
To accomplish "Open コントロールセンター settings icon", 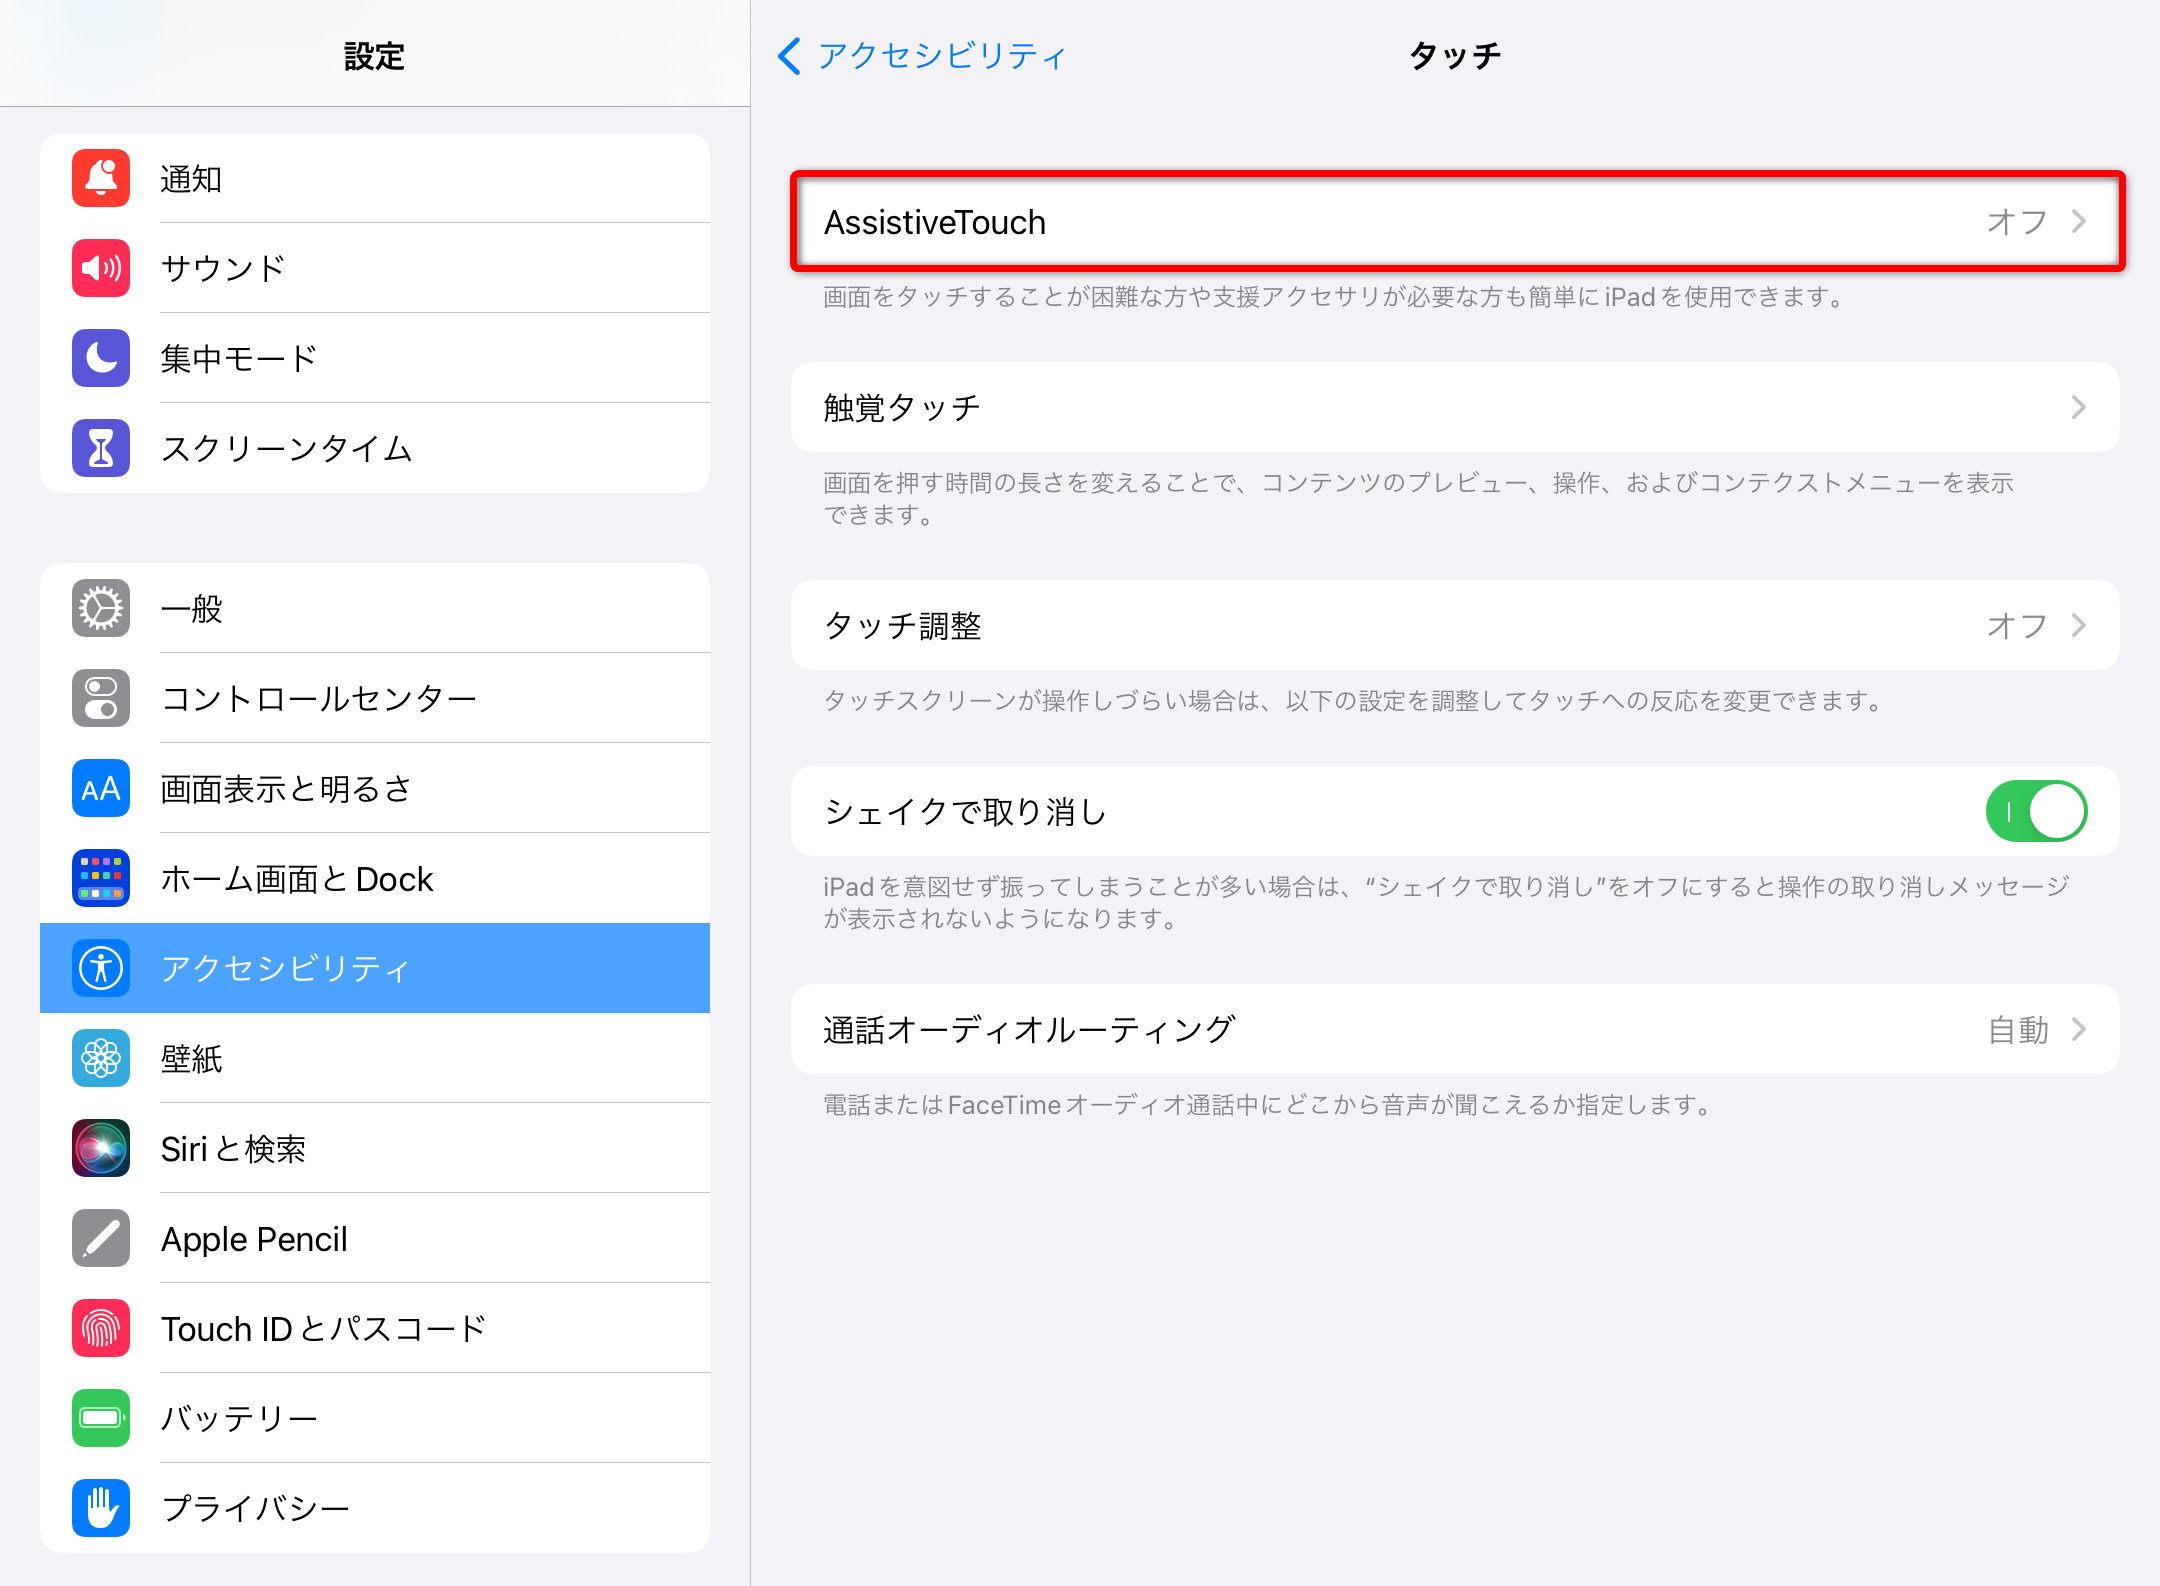I will [100, 698].
